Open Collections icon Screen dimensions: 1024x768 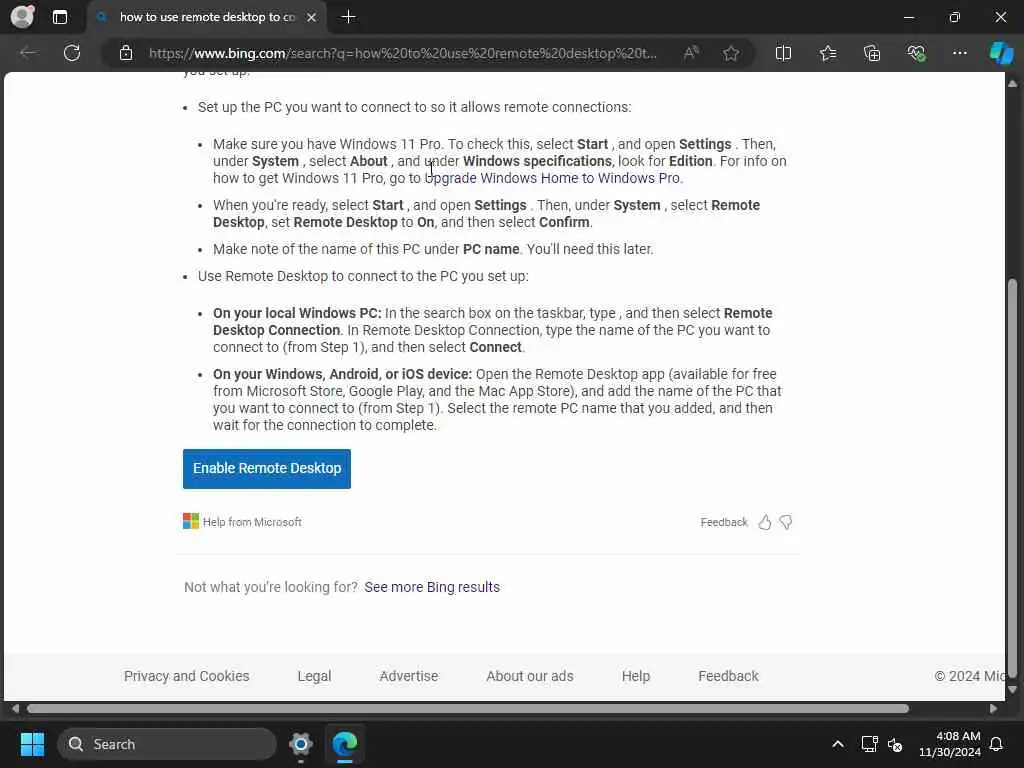872,53
